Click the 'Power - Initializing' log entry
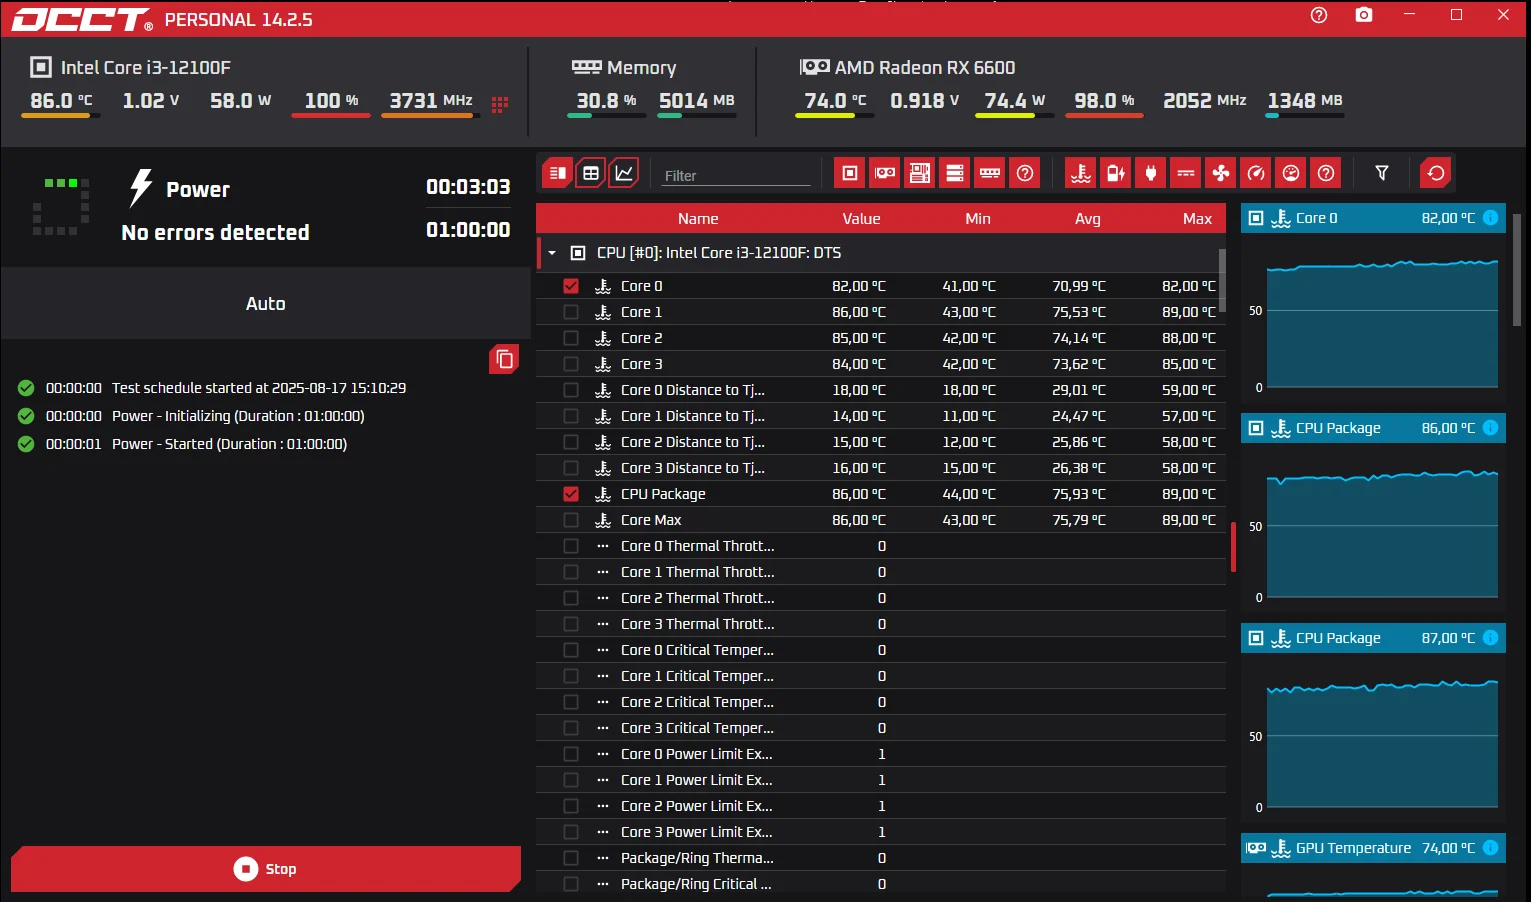Screen dimensions: 1531x902 coord(238,416)
